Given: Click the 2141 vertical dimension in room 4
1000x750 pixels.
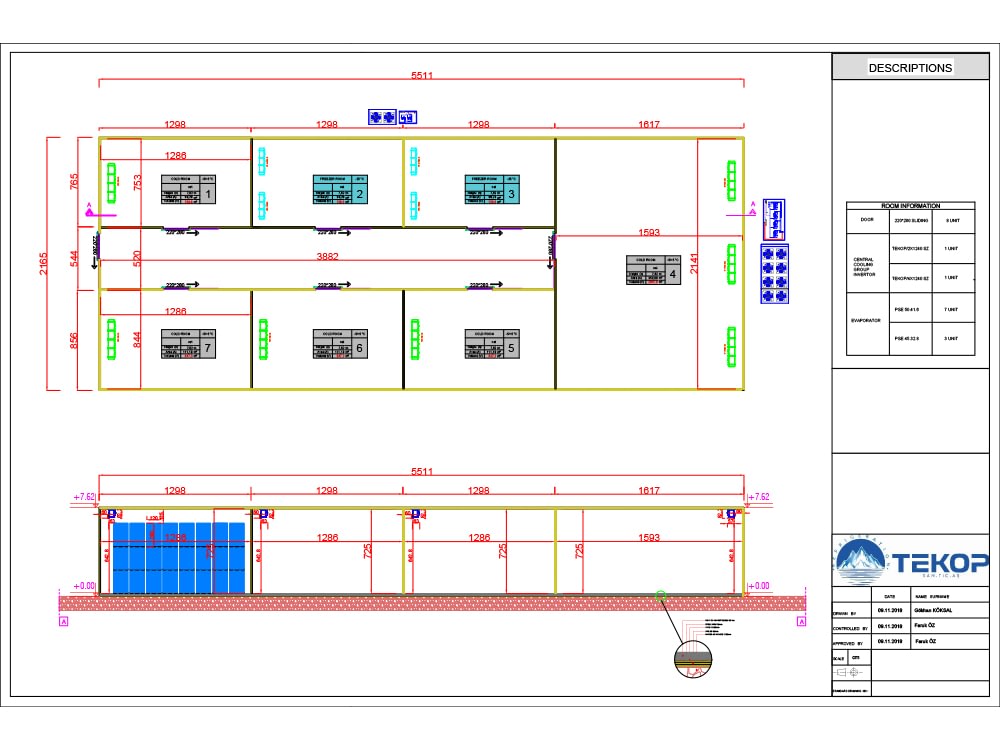Looking at the screenshot, I should click(694, 263).
